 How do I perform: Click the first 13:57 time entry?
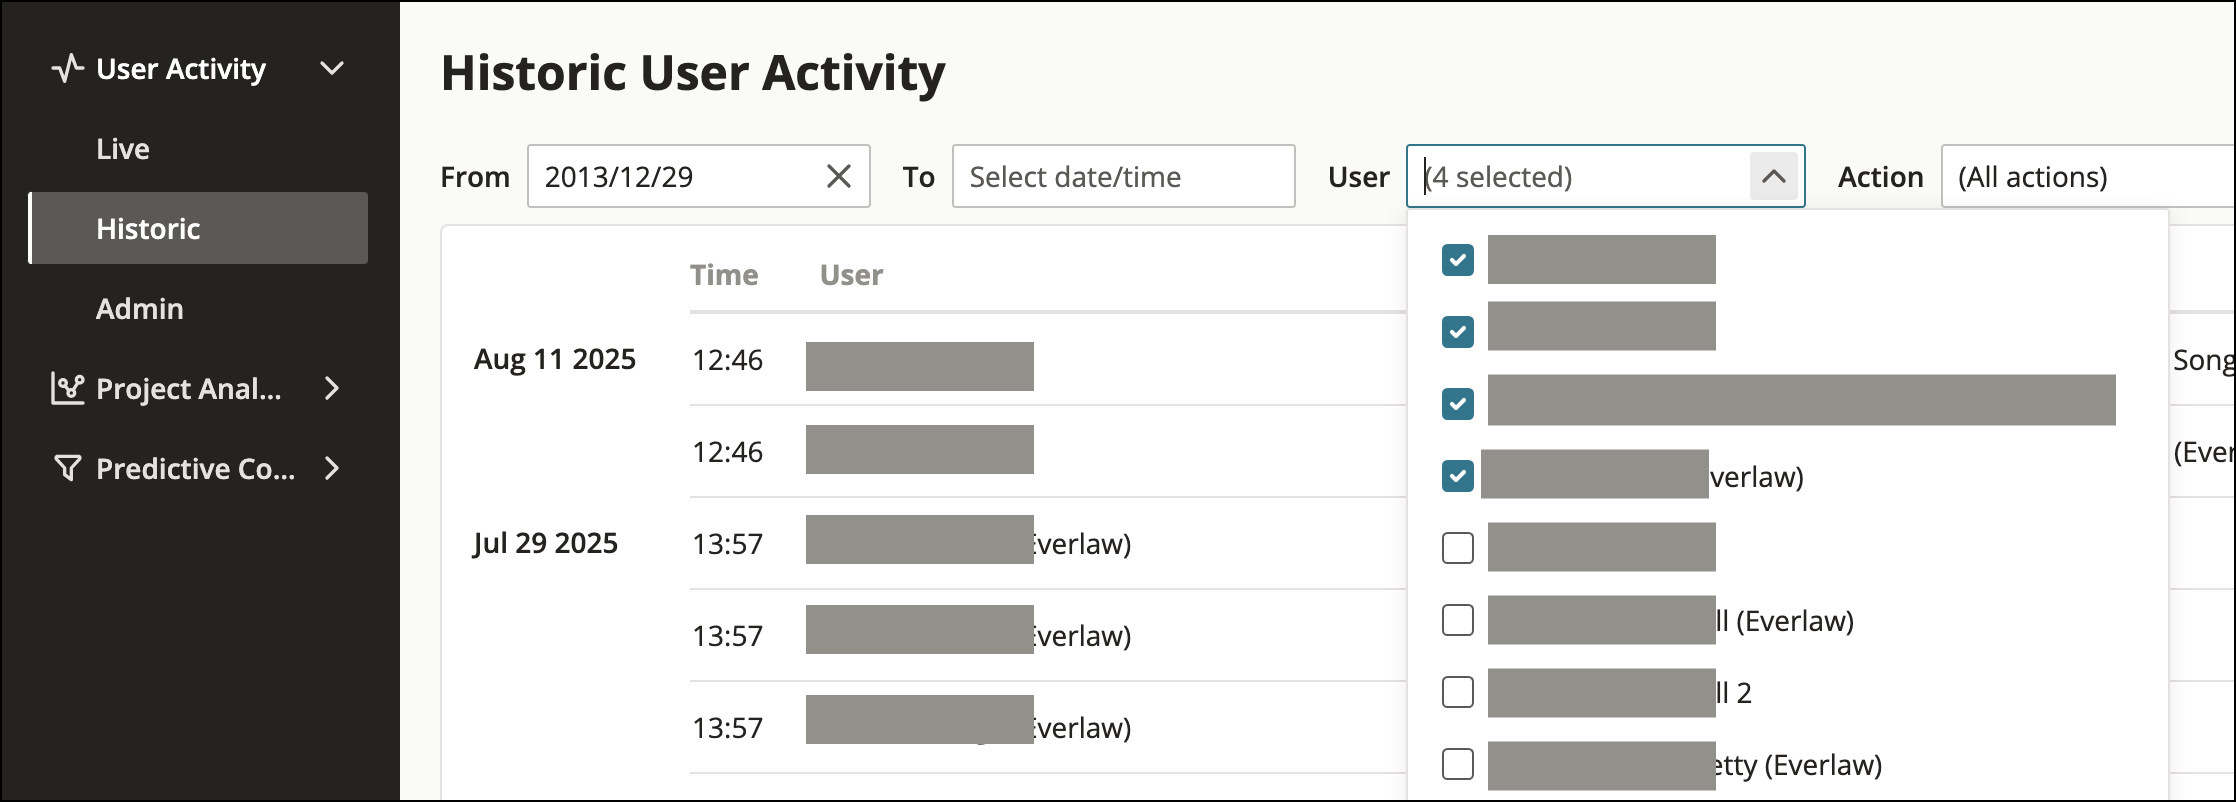pos(728,544)
